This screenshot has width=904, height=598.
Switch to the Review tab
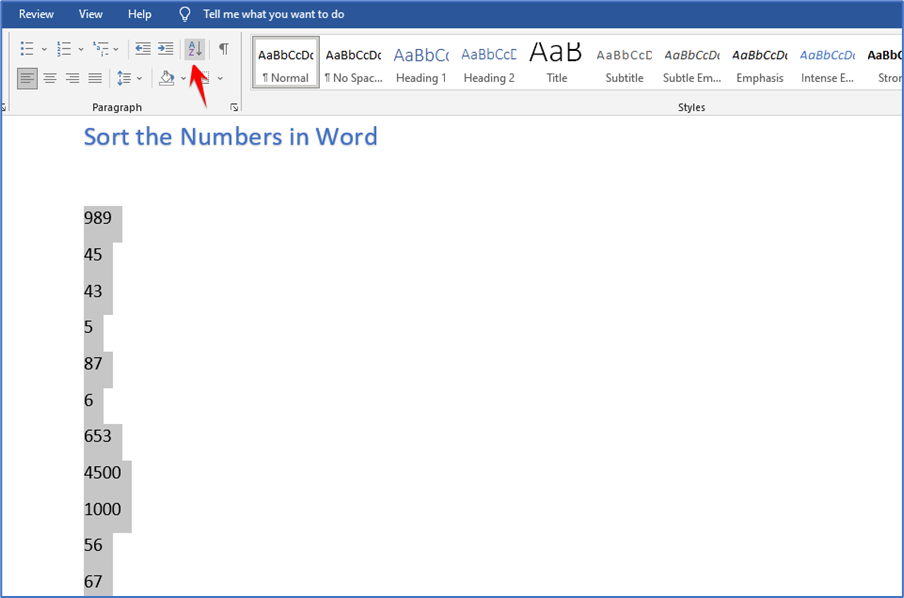[35, 14]
